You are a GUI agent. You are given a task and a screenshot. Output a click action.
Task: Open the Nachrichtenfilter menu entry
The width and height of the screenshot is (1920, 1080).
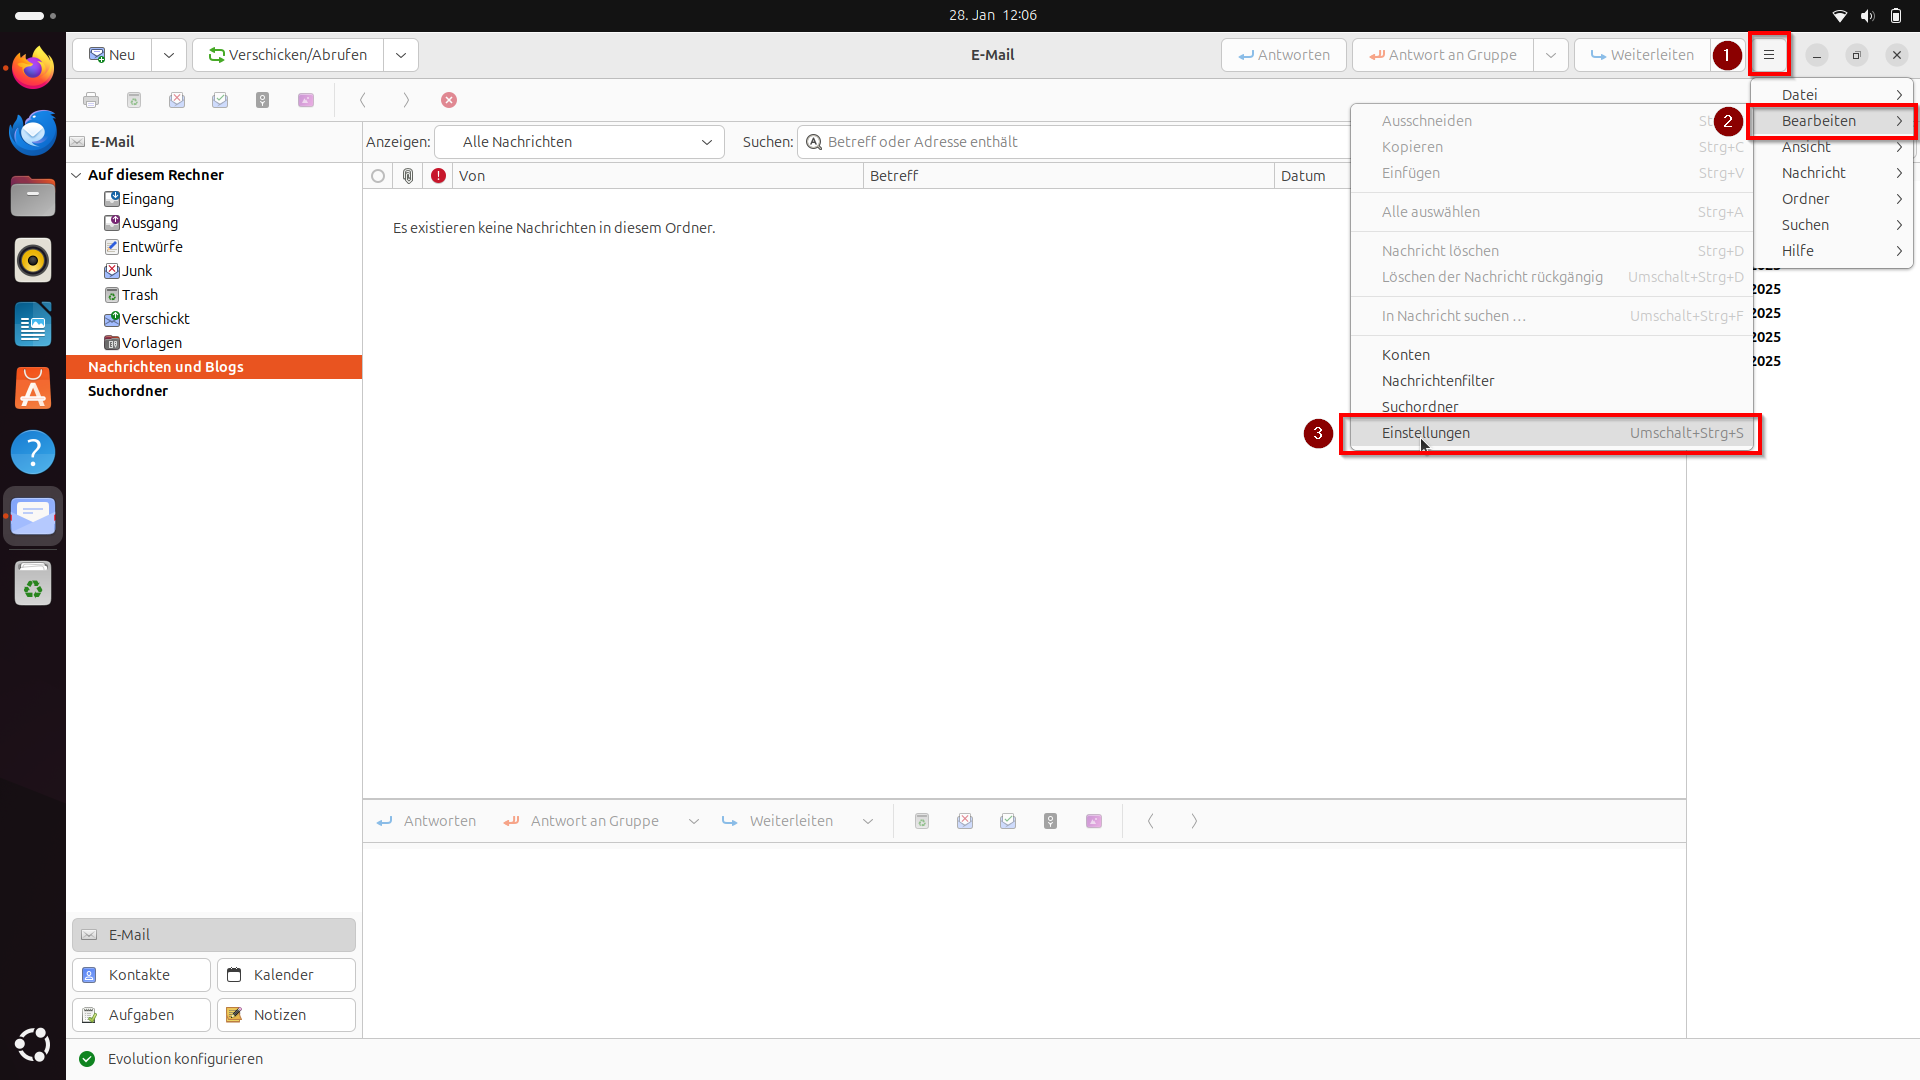point(1438,380)
